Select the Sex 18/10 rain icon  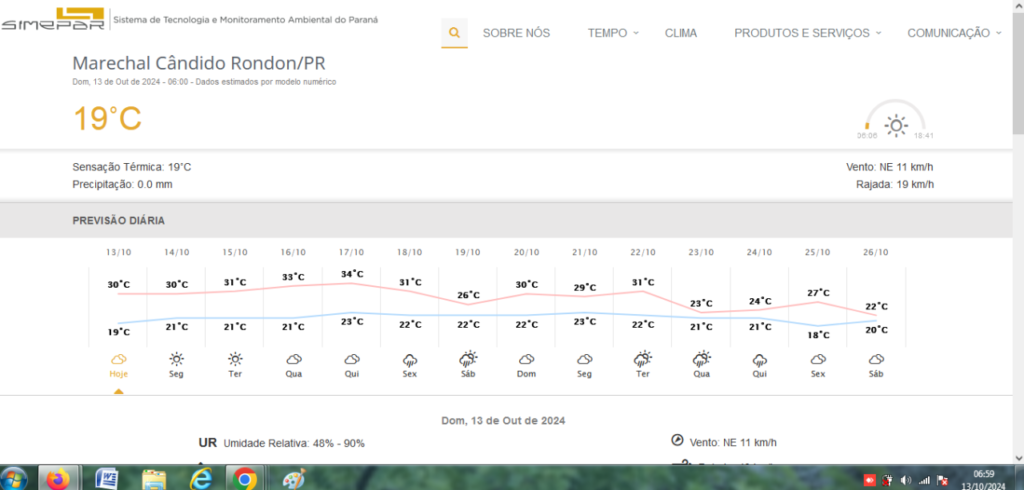pos(410,360)
